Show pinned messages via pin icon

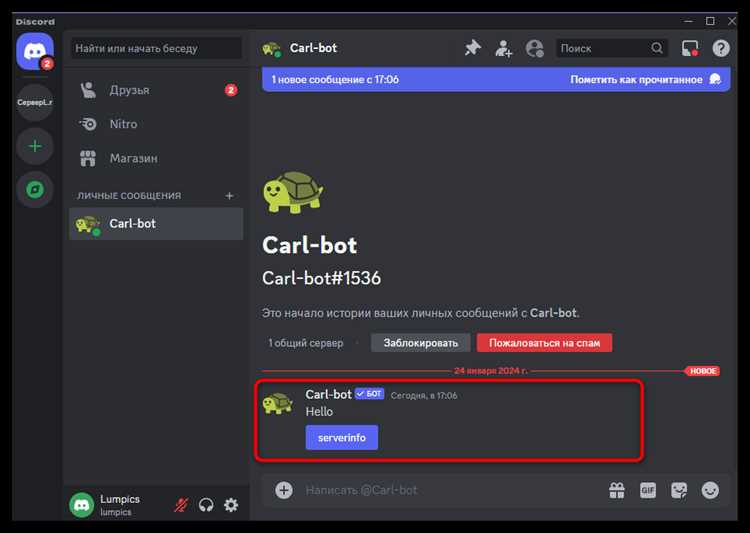tap(473, 48)
